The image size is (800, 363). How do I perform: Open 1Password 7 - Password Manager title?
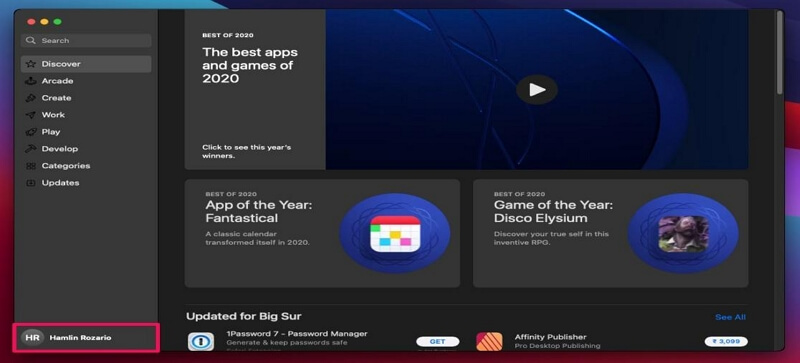pyautogui.click(x=297, y=333)
